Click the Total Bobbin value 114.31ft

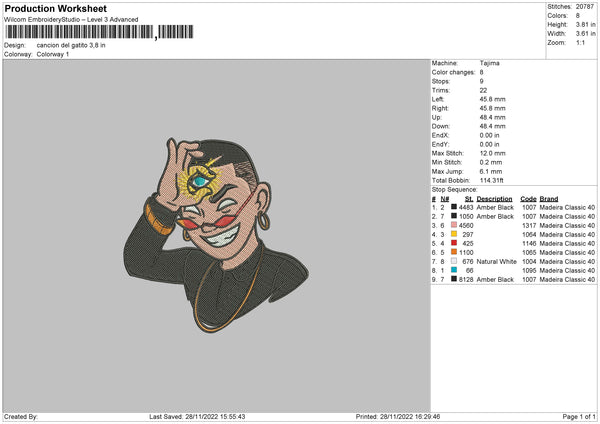point(492,181)
